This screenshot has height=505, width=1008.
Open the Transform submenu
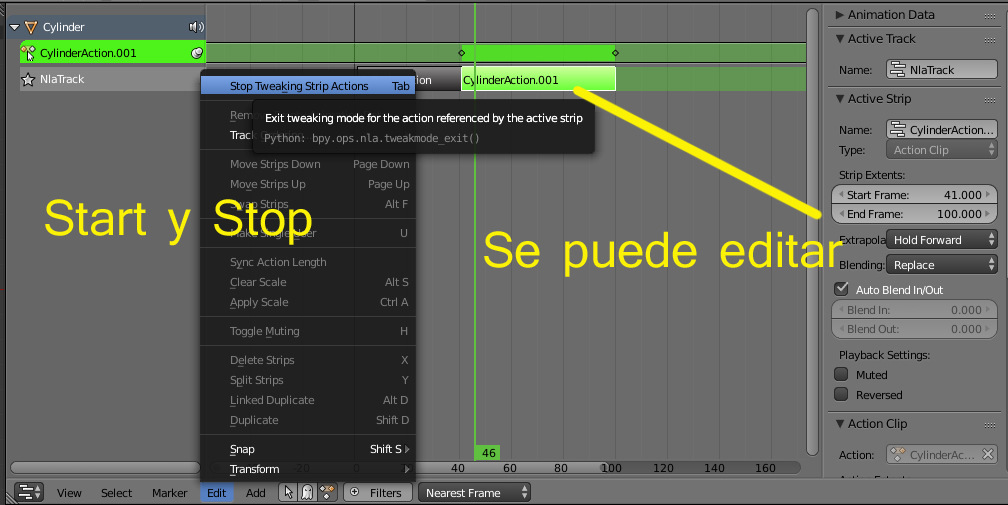click(x=308, y=469)
